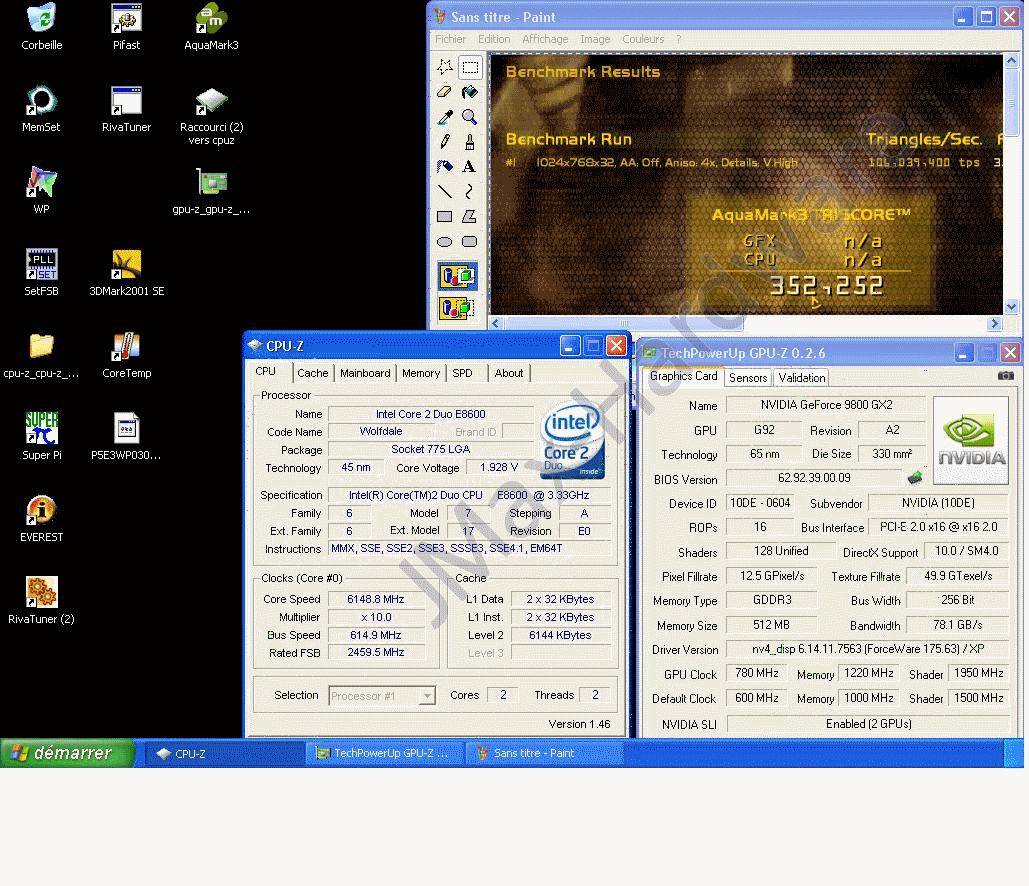Viewport: 1029px width, 886px height.
Task: Select the SetFSB desktop icon
Action: (x=41, y=273)
